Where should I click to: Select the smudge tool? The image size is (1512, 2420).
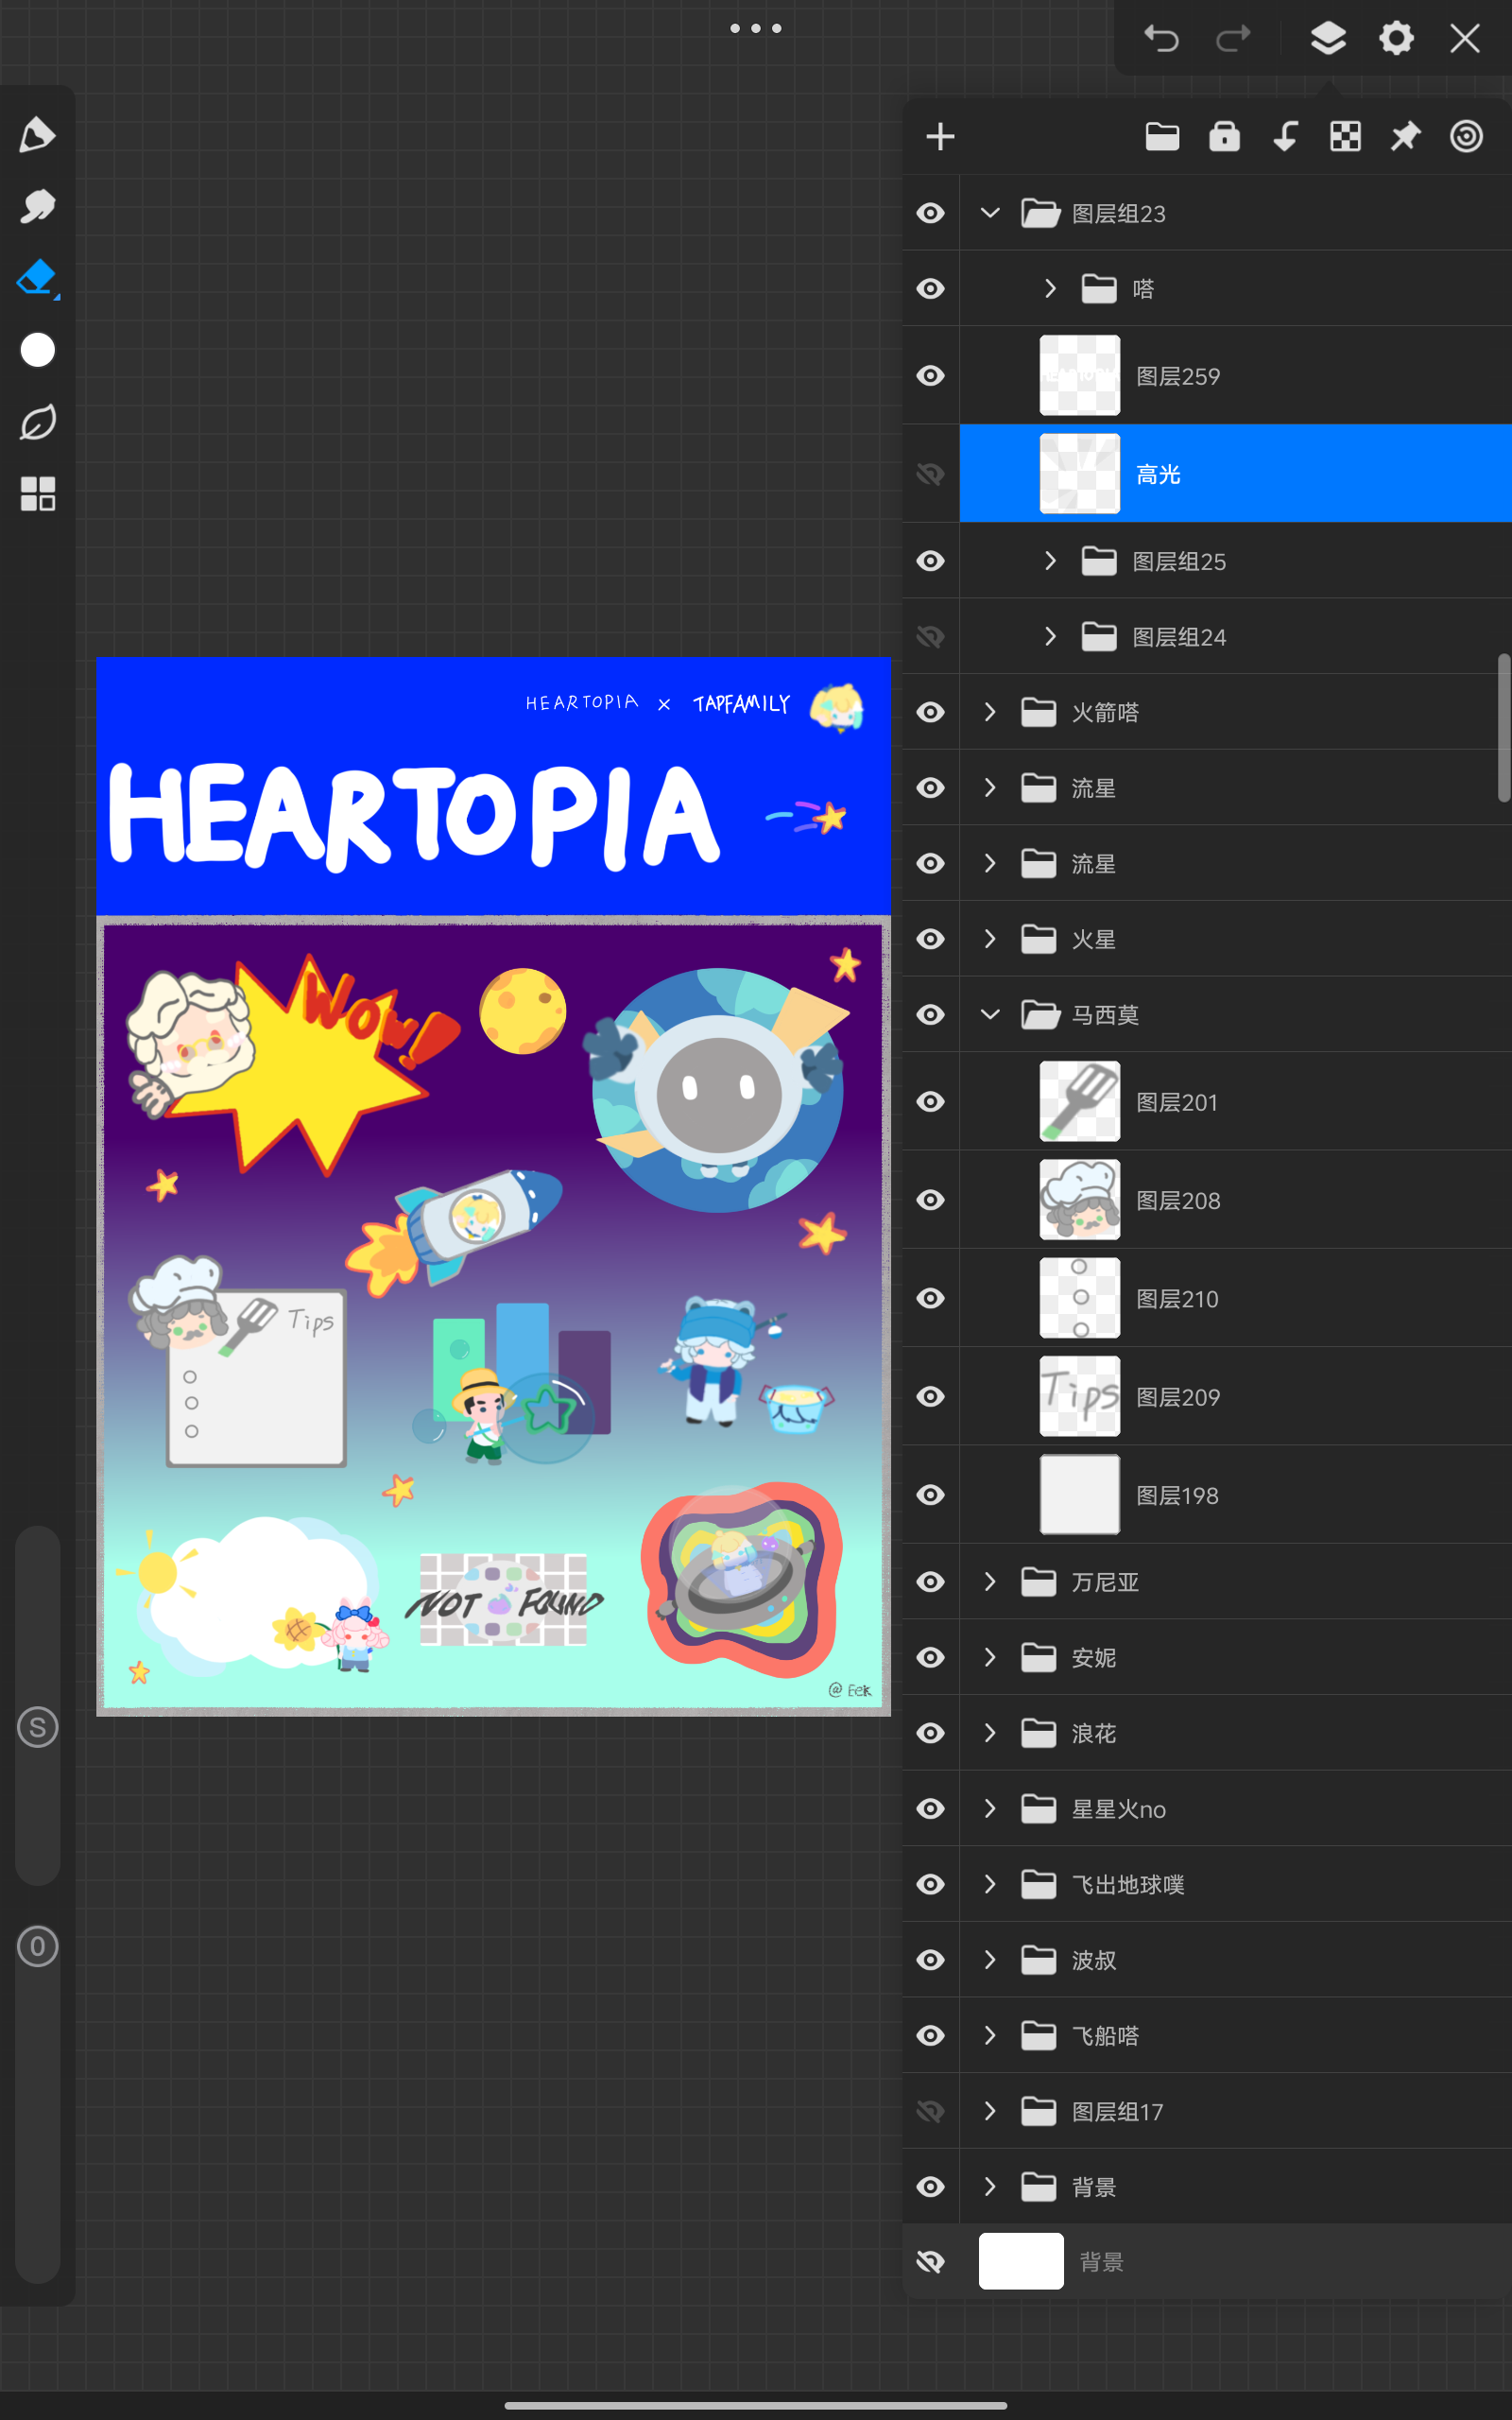click(x=37, y=207)
